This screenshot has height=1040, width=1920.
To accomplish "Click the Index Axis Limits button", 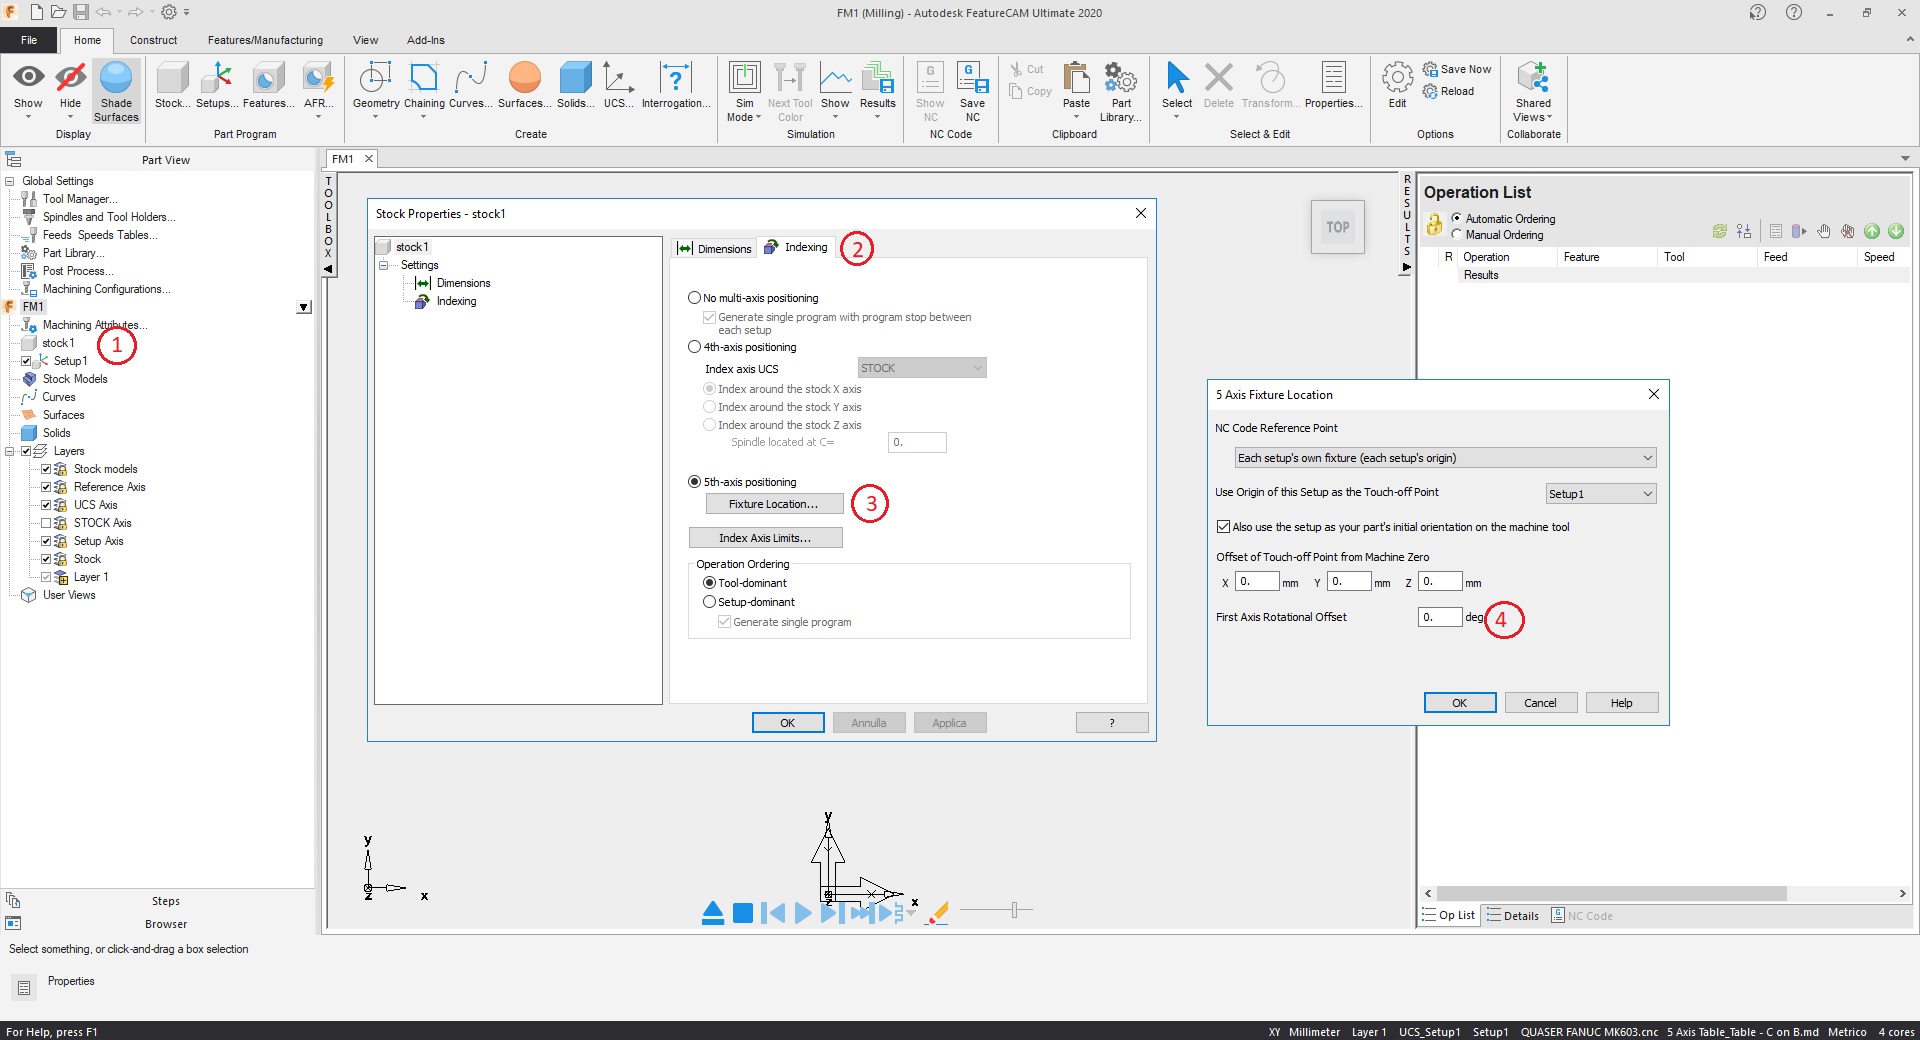I will [x=765, y=538].
